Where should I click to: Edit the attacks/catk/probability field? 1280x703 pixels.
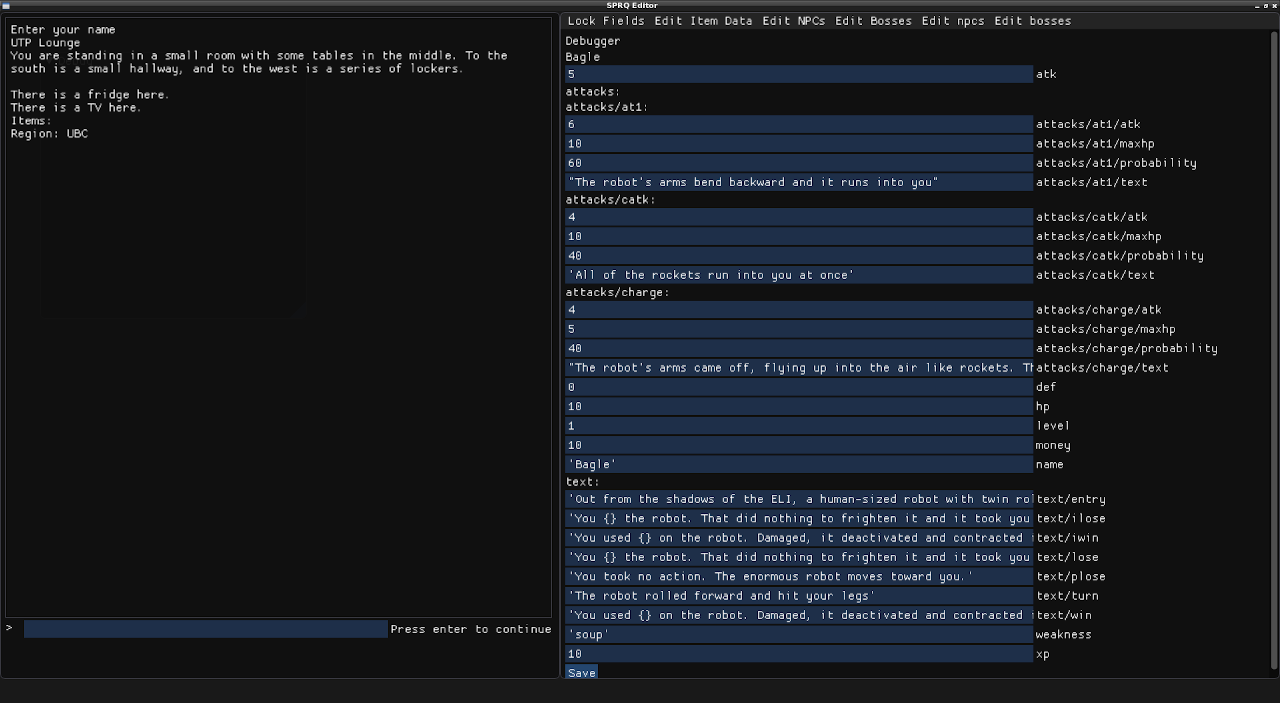tap(798, 256)
